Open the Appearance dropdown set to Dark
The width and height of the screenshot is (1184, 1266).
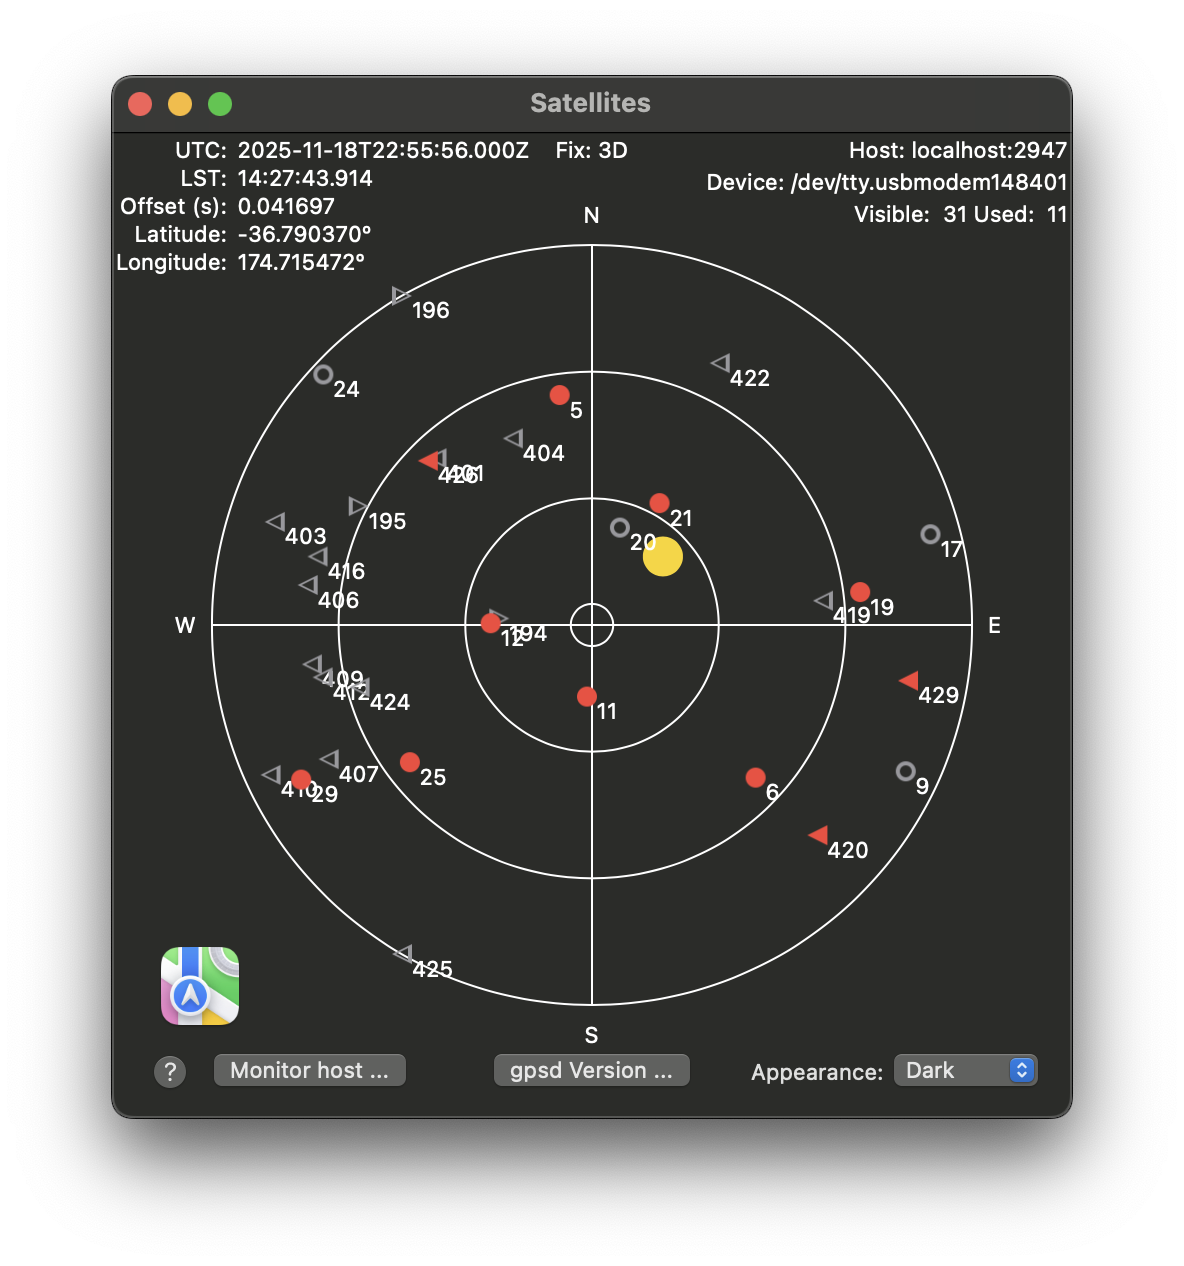coord(965,1070)
